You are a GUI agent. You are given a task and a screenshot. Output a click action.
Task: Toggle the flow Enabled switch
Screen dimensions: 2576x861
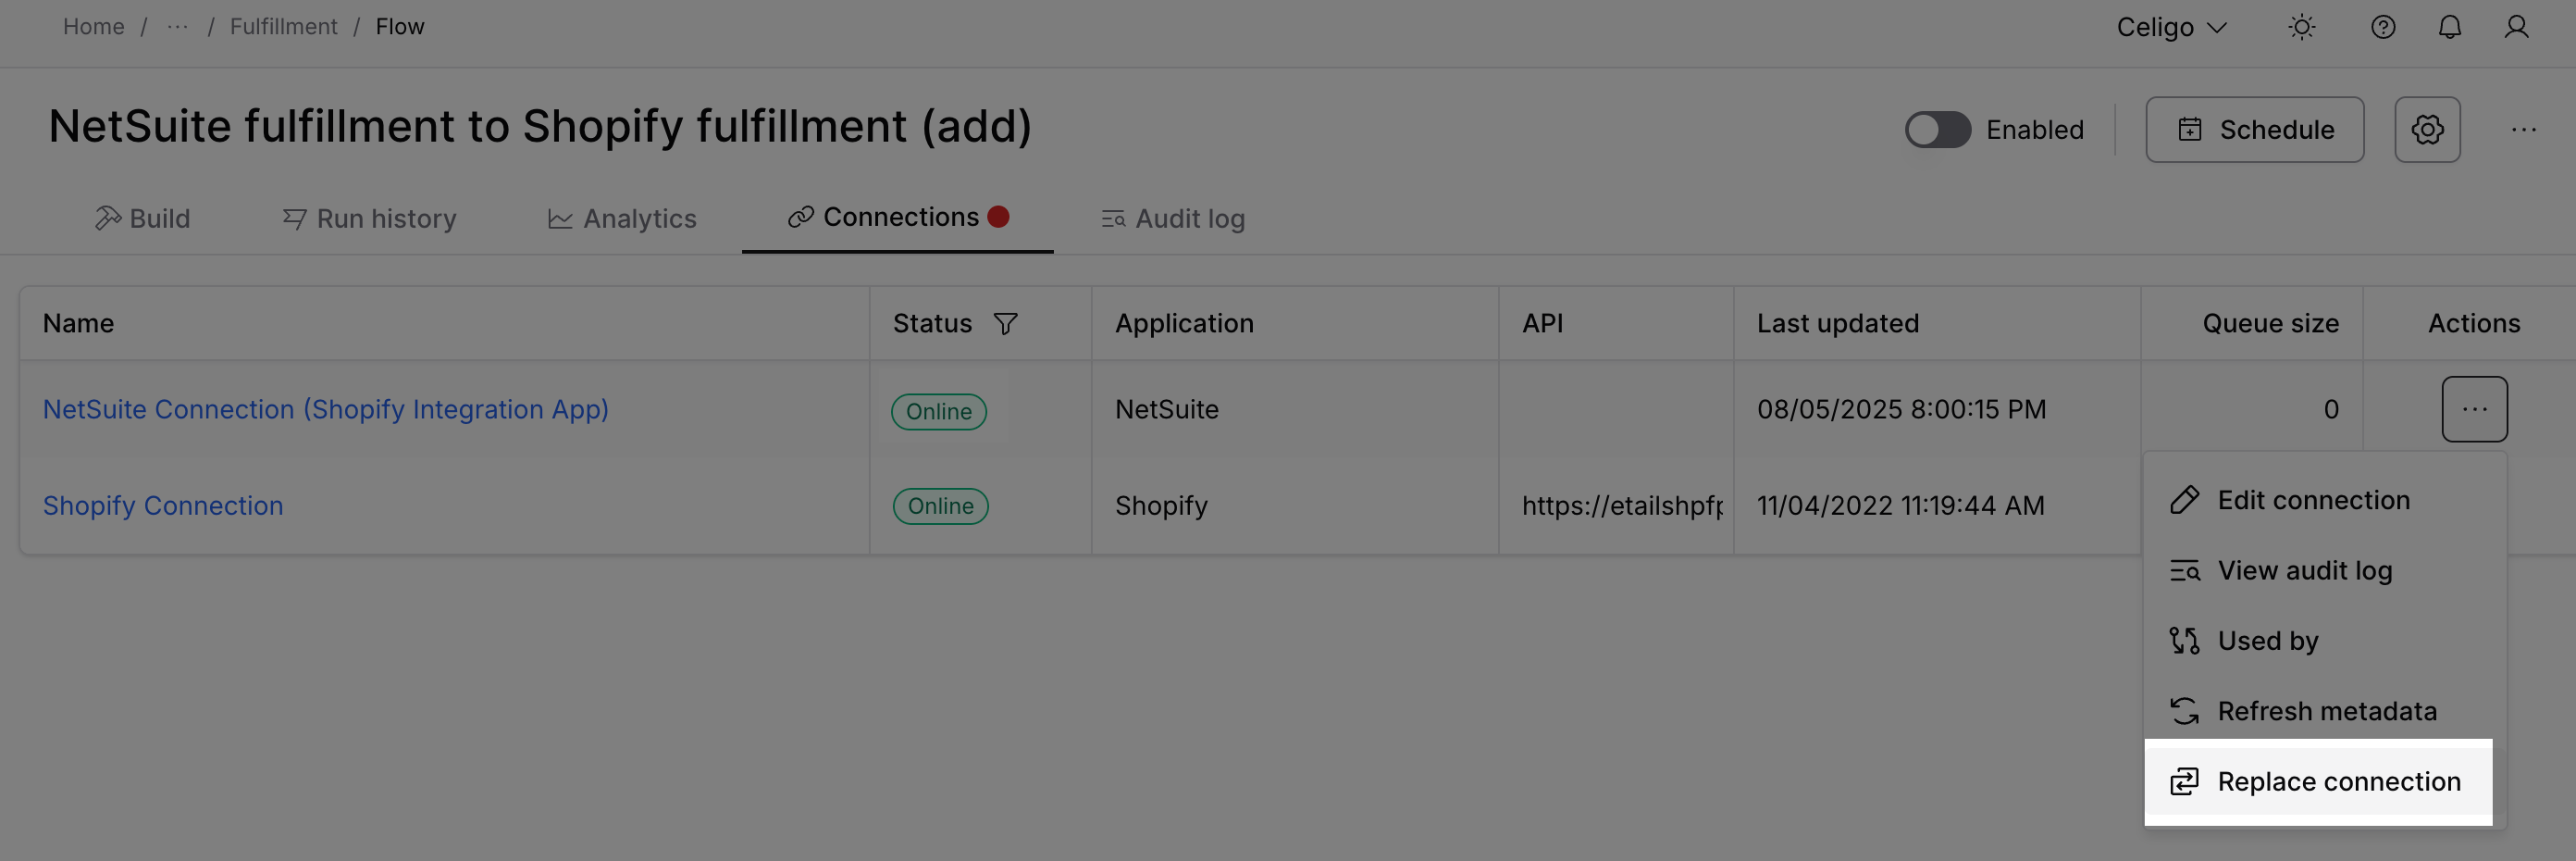(x=1937, y=129)
